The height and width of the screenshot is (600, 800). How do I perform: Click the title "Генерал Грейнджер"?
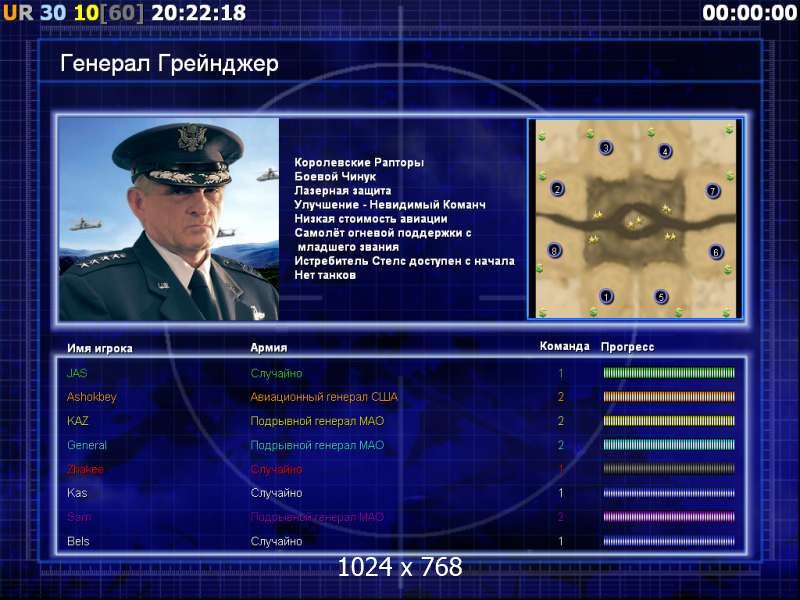[169, 64]
